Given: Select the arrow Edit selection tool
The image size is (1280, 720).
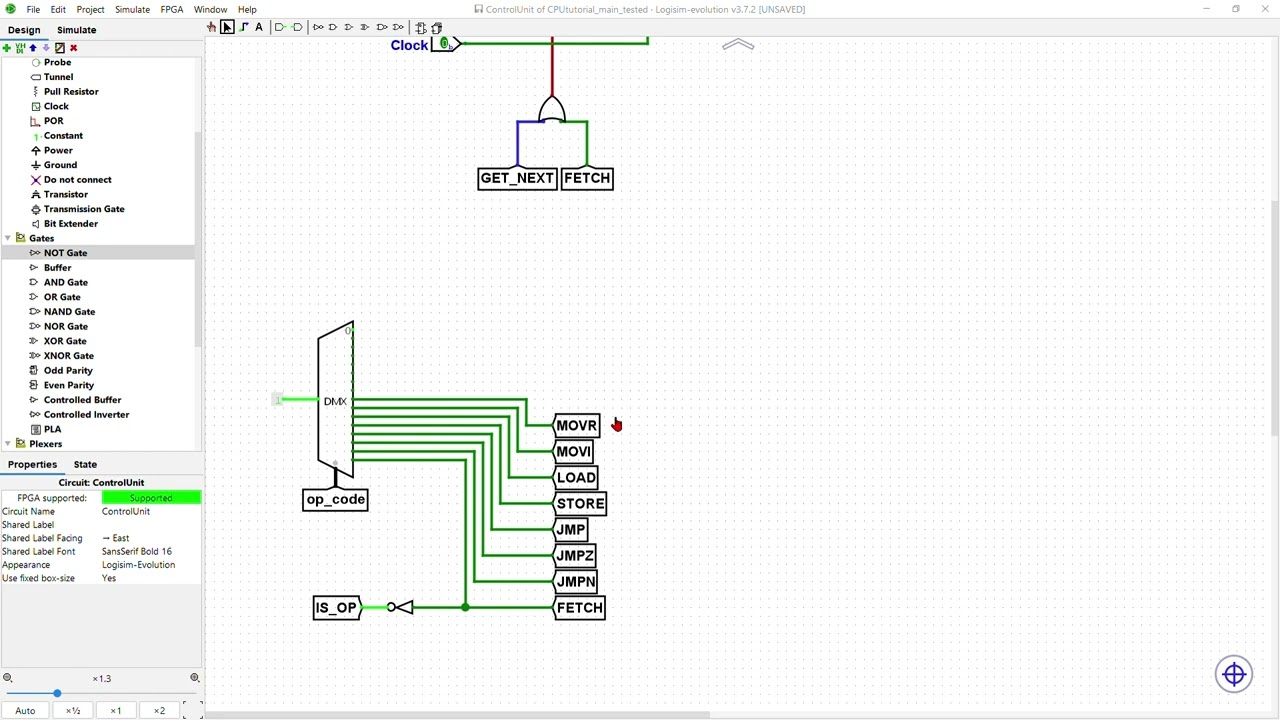Looking at the screenshot, I should tap(227, 27).
